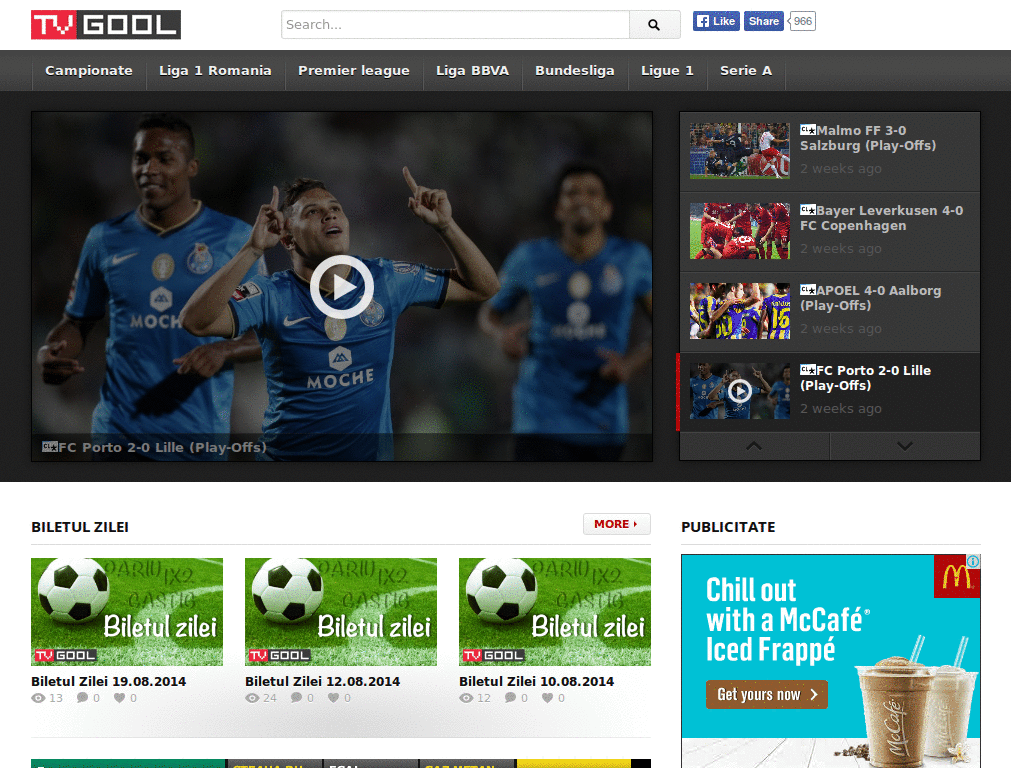Open the Bundesliga menu item
Viewport: 1024px width, 768px height.
click(x=575, y=71)
